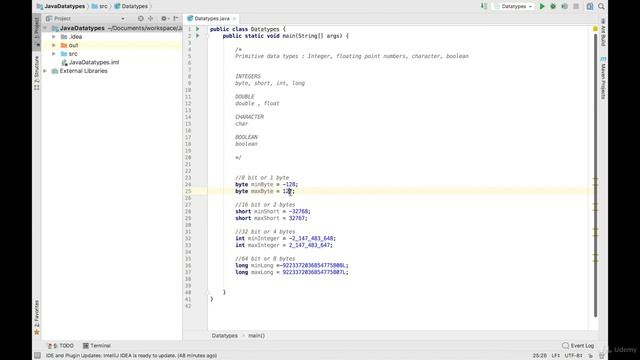Close the Datatypes.java tab

pos(234,19)
